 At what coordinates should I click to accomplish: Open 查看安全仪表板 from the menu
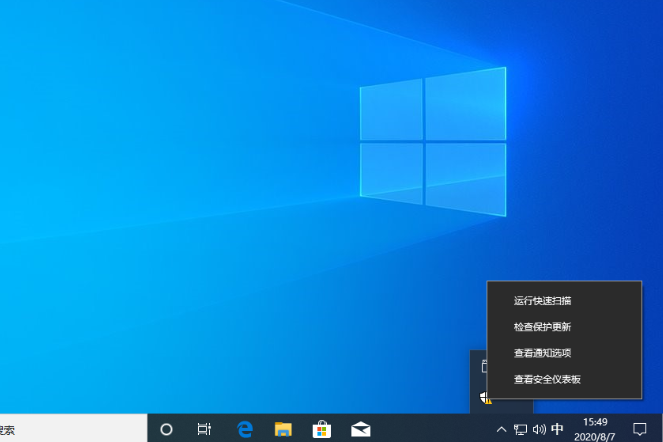click(x=547, y=379)
